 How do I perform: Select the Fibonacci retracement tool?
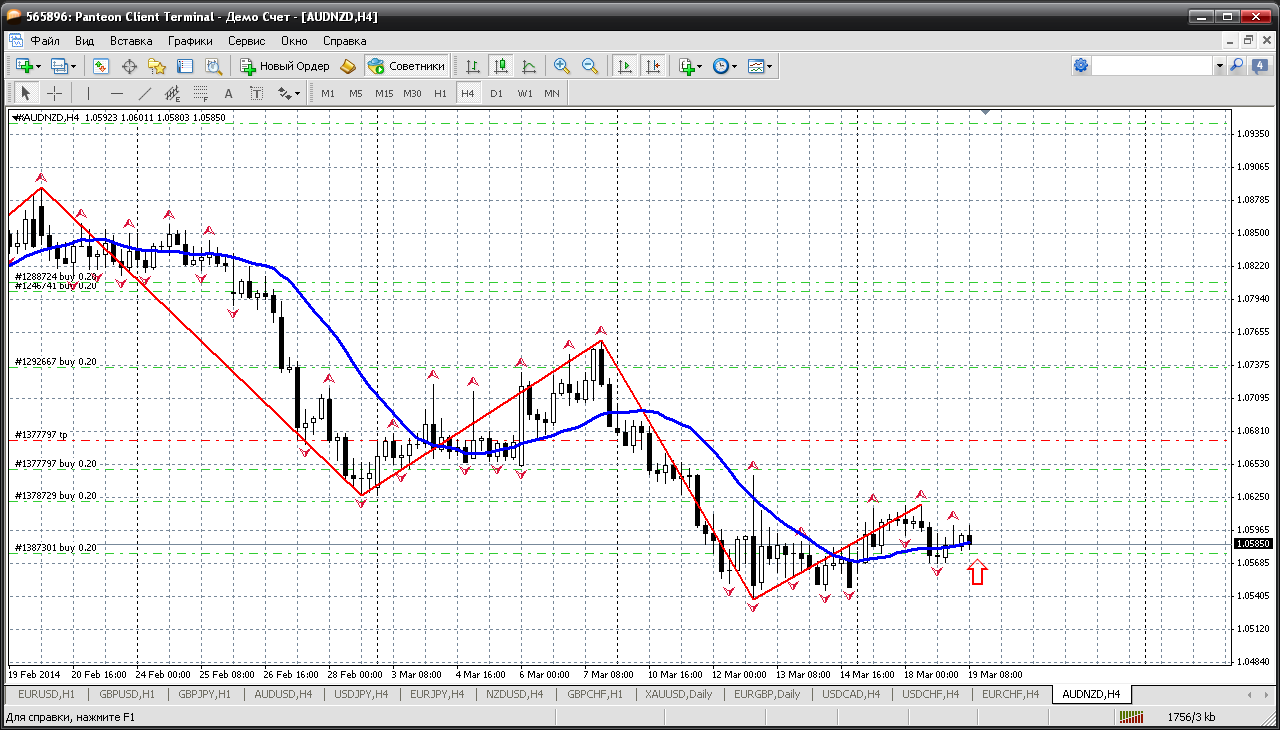pyautogui.click(x=200, y=93)
